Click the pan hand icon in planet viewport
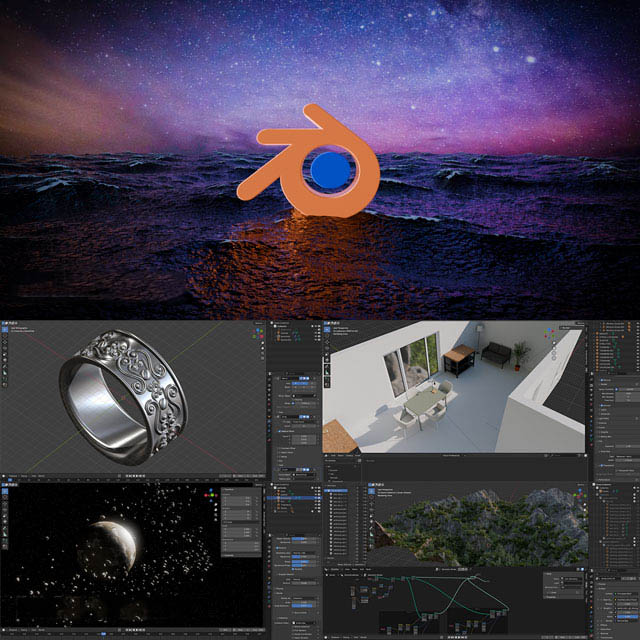Screen dimensions: 640x640 tap(216, 510)
